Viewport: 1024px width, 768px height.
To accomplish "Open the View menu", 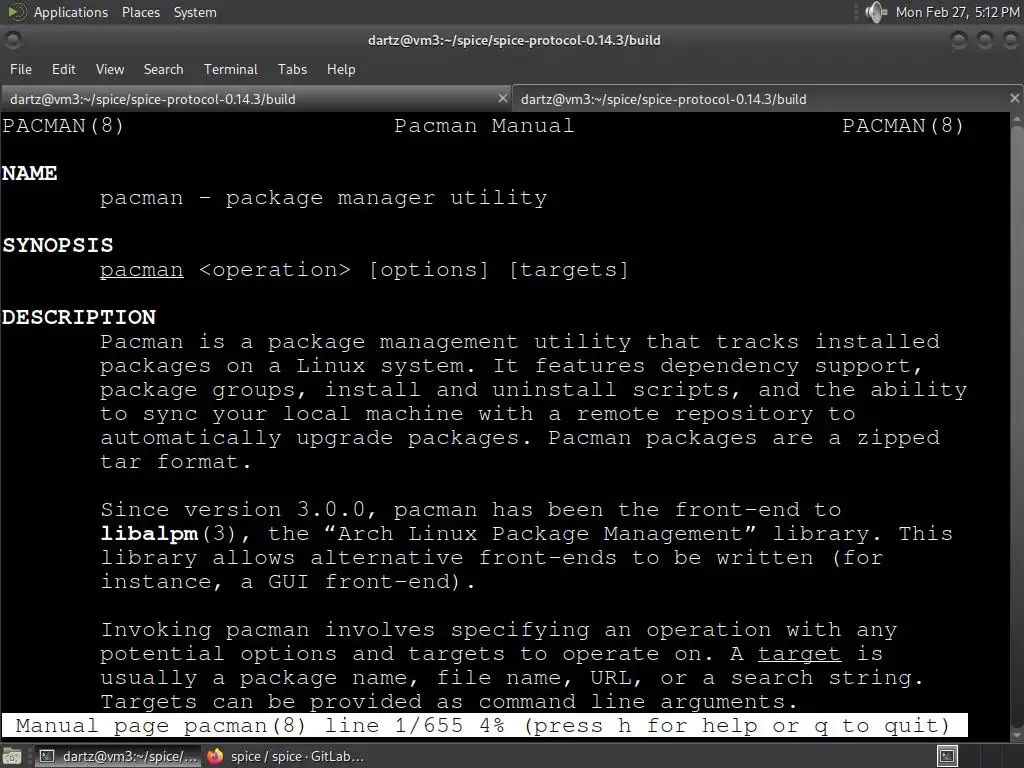I will point(110,69).
